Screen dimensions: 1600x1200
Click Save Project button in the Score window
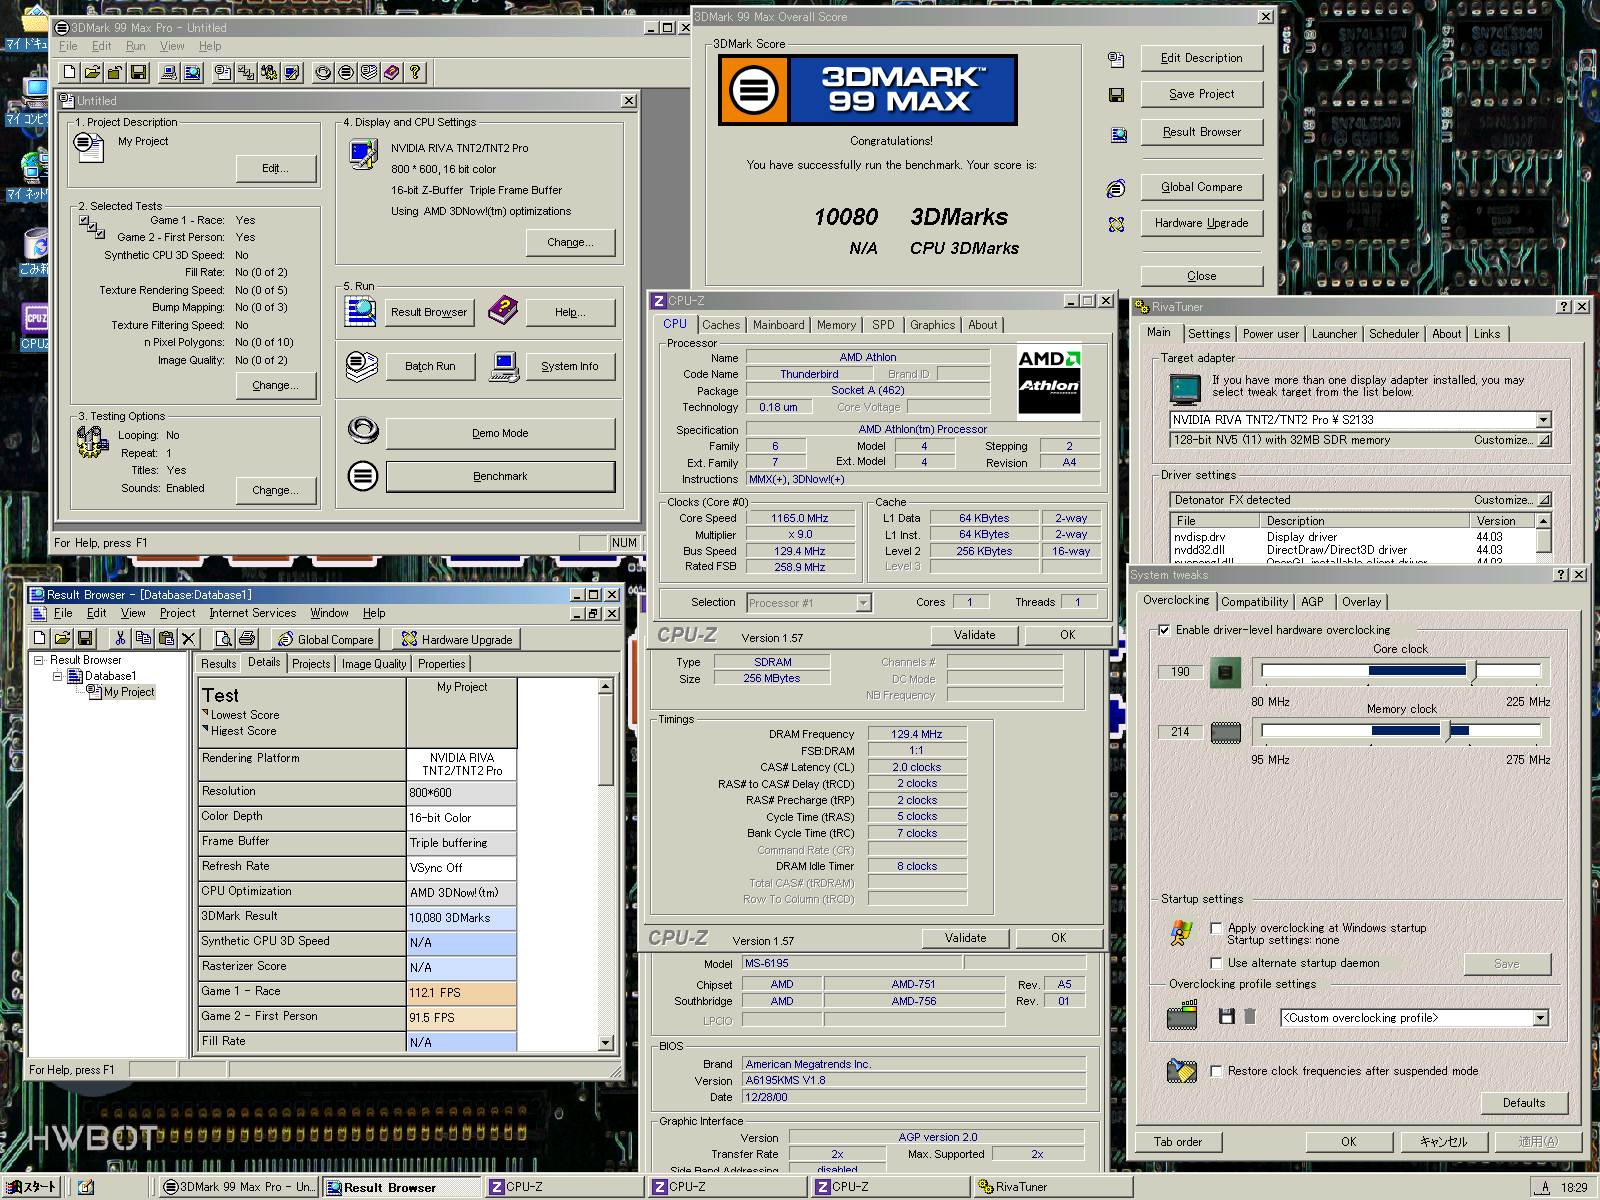pos(1201,94)
